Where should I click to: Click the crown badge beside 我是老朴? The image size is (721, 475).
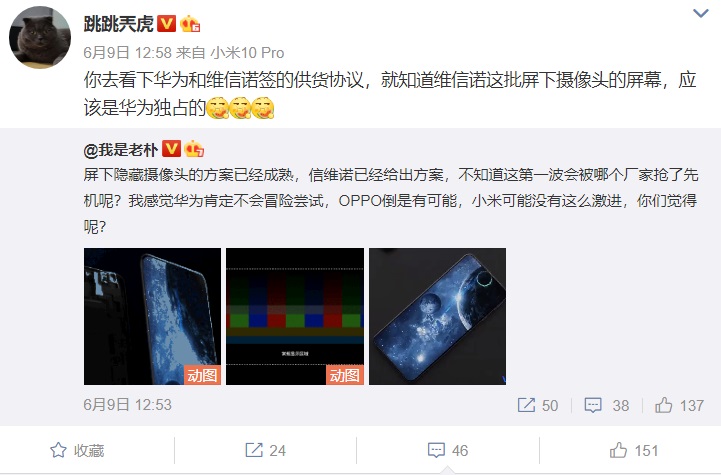click(x=194, y=149)
